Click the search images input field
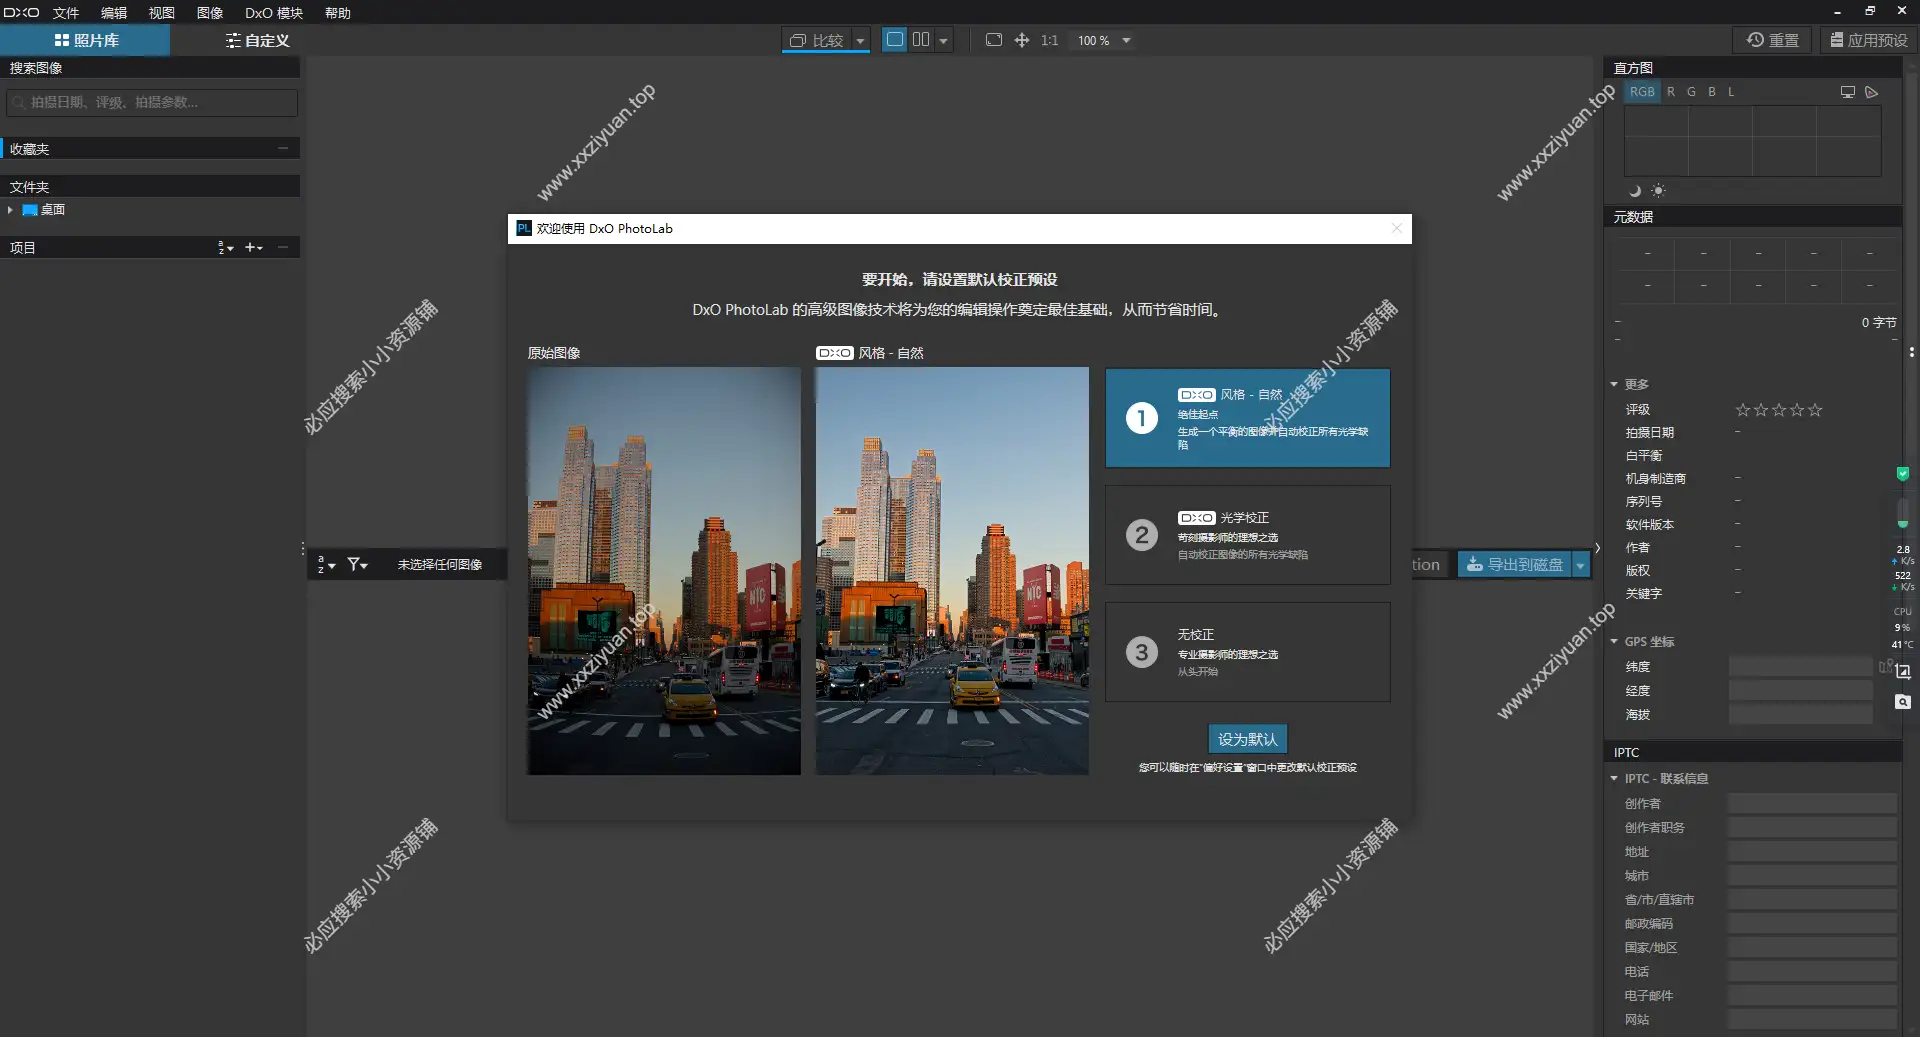The width and height of the screenshot is (1920, 1037). tap(152, 102)
